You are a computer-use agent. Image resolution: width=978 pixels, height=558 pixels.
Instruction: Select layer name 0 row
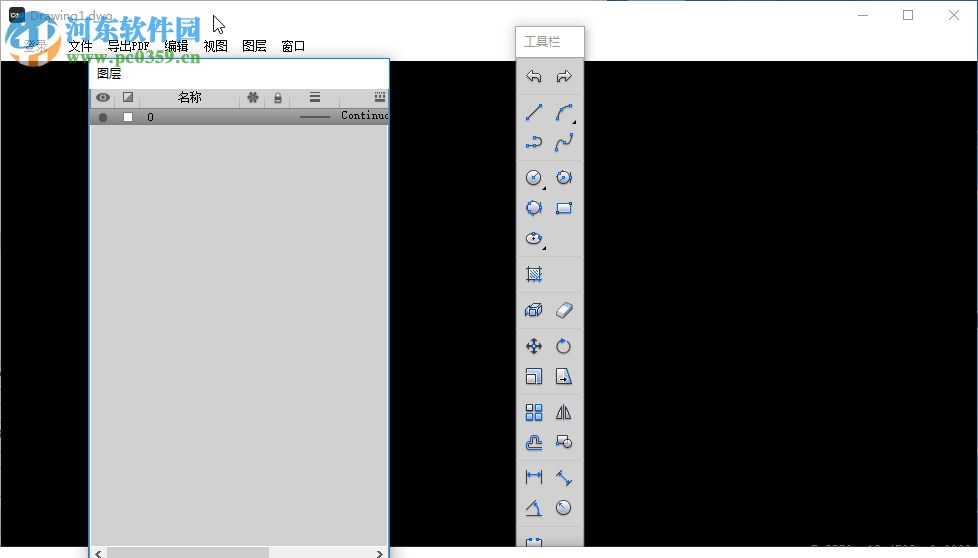(x=240, y=117)
